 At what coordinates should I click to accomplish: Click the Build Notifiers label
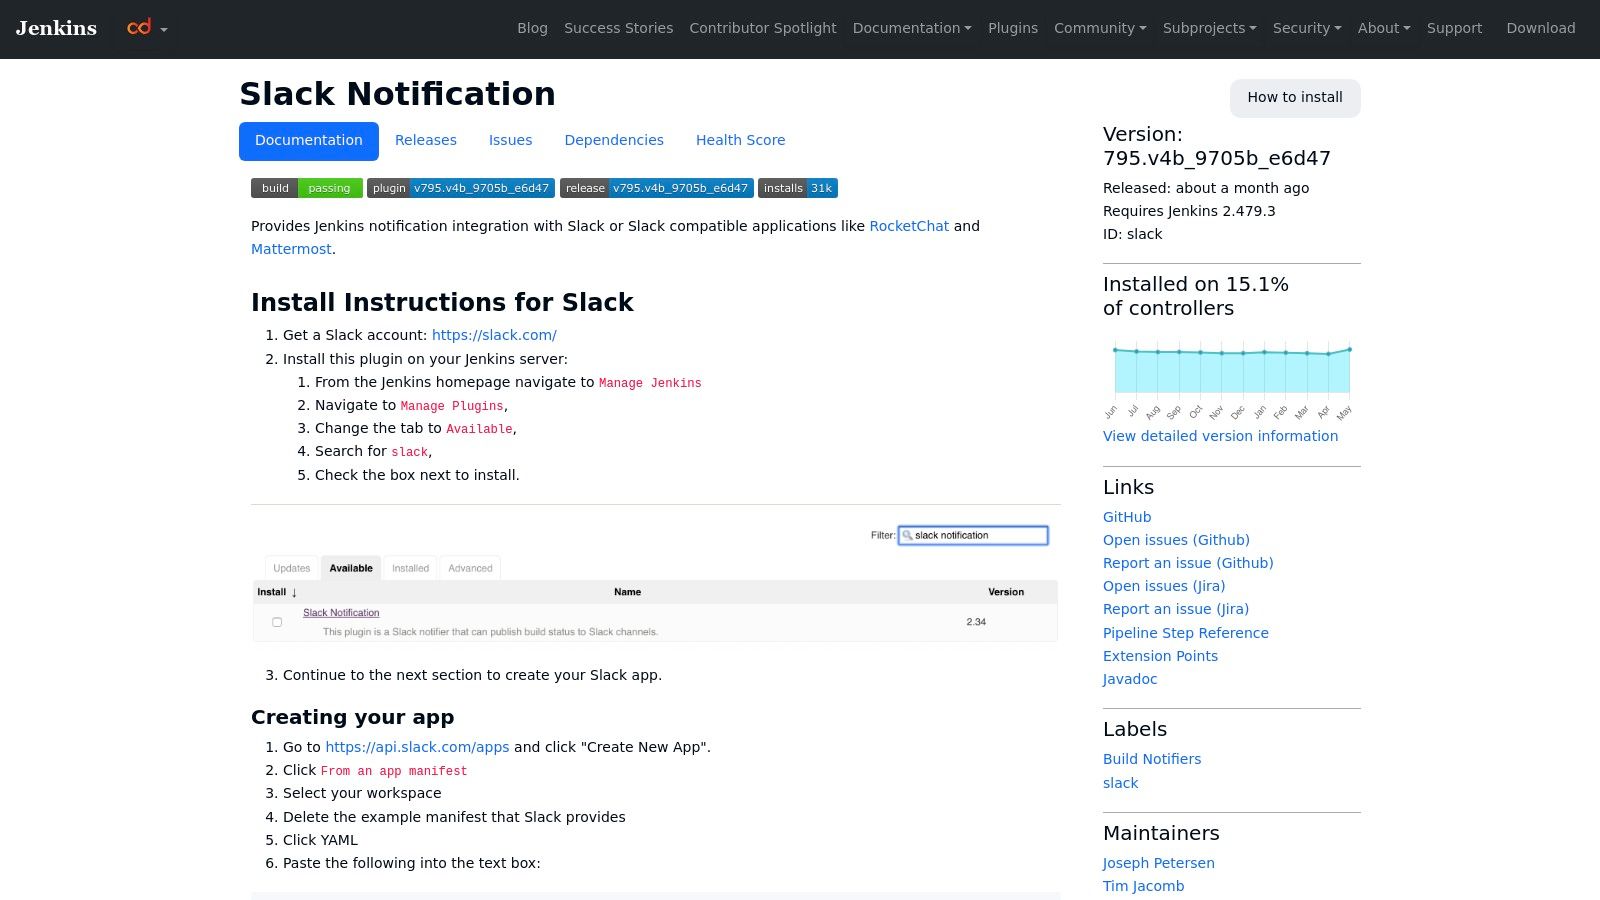(x=1152, y=759)
